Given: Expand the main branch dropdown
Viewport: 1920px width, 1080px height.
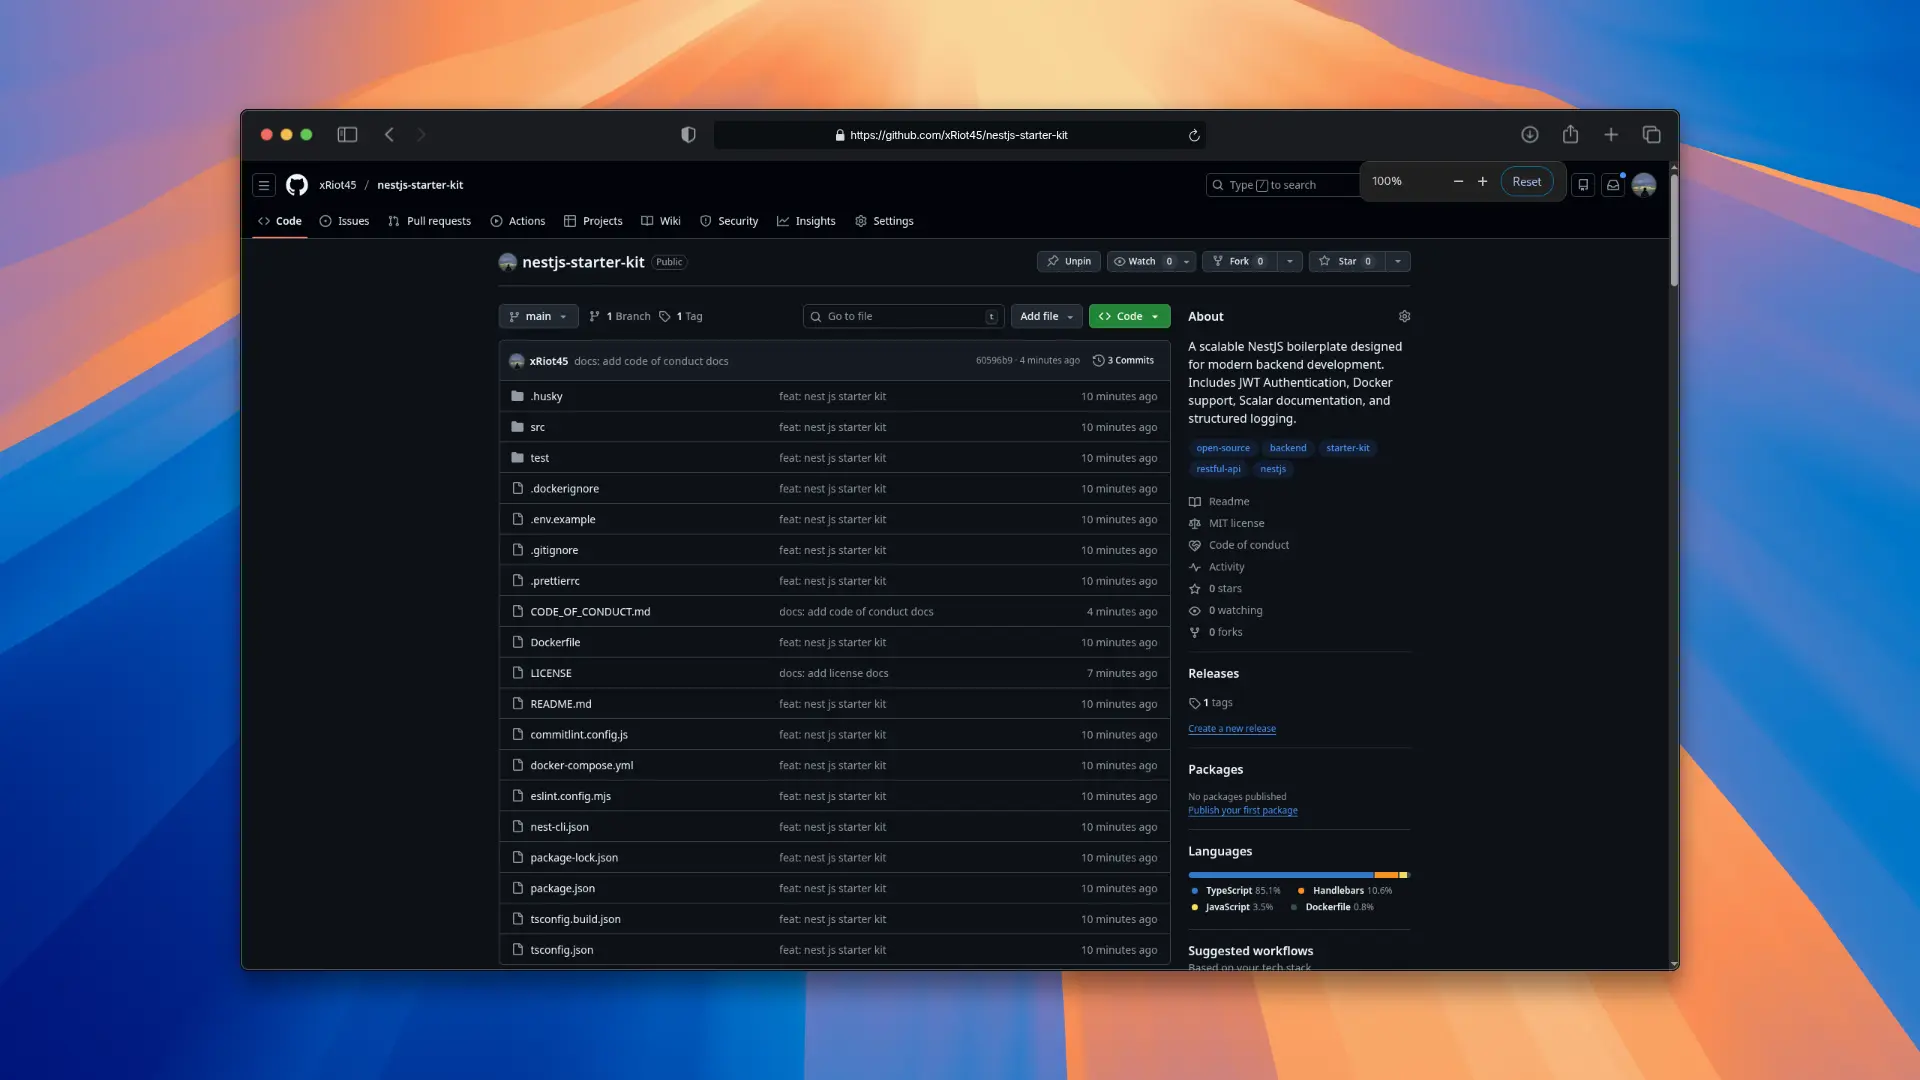Looking at the screenshot, I should click(538, 316).
